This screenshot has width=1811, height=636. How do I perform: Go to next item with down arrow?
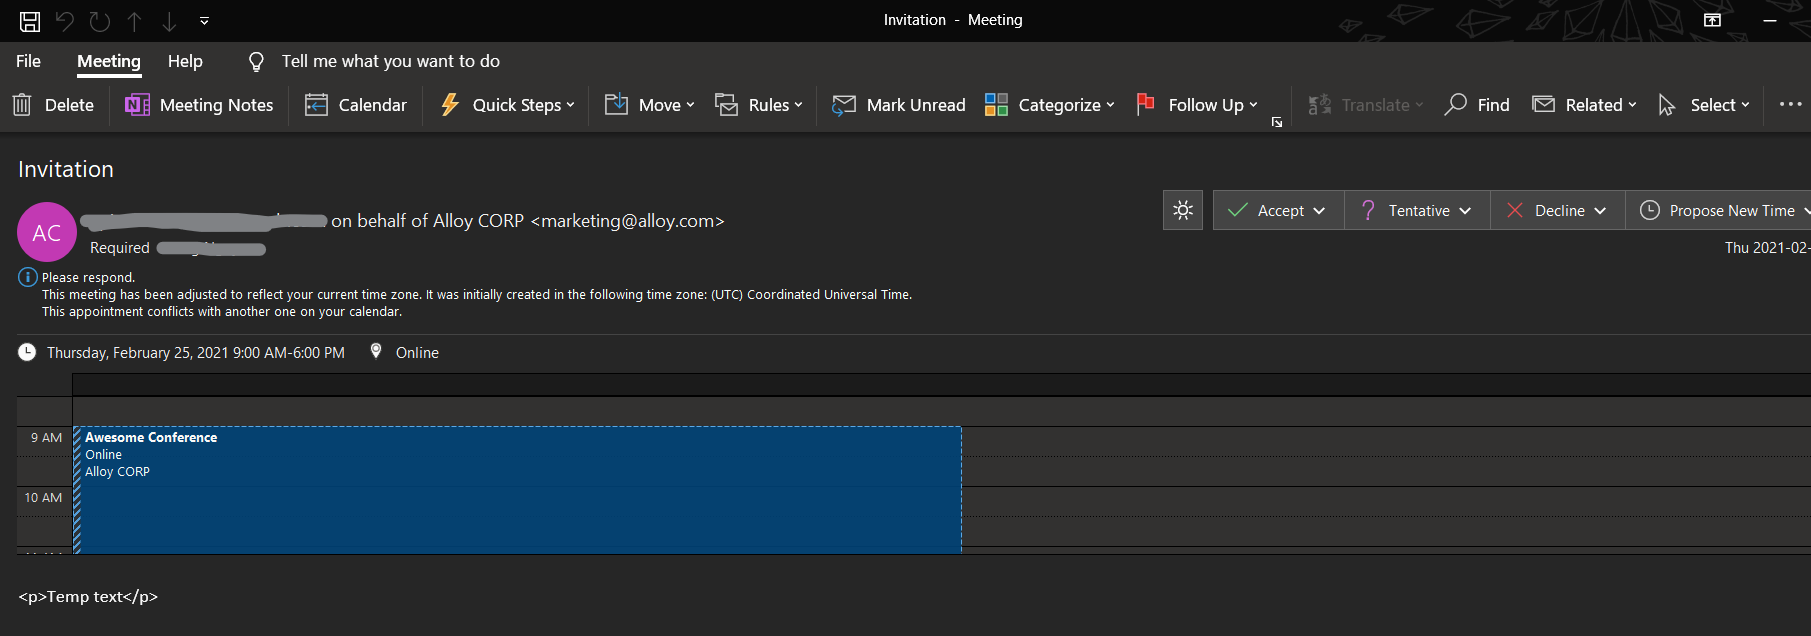(169, 21)
